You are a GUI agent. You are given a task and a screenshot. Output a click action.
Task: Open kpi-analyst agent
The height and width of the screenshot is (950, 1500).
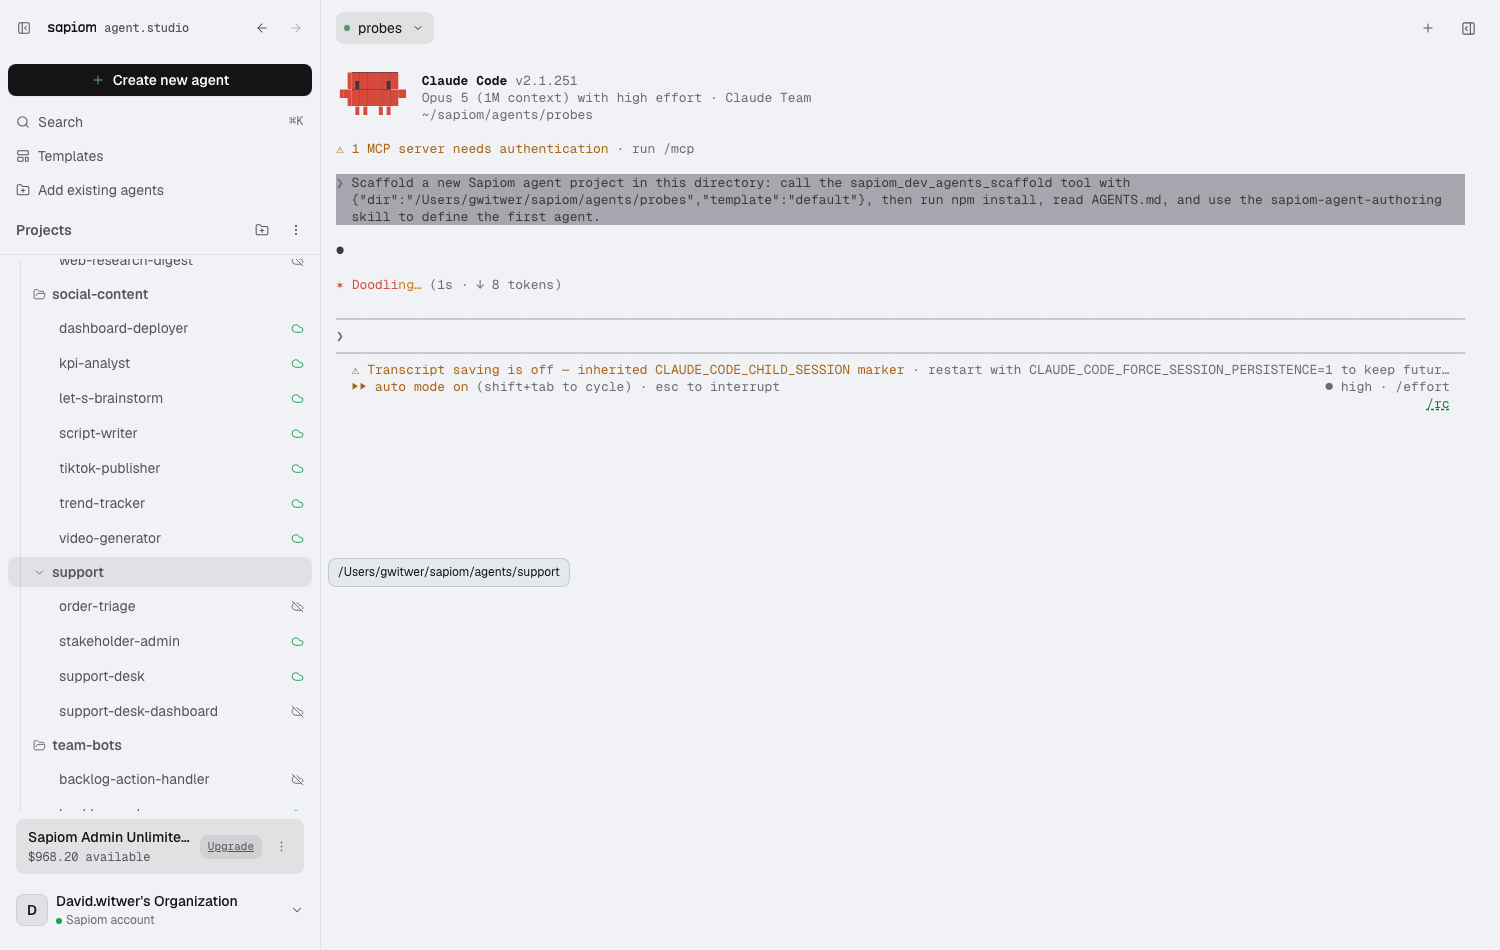pos(94,363)
